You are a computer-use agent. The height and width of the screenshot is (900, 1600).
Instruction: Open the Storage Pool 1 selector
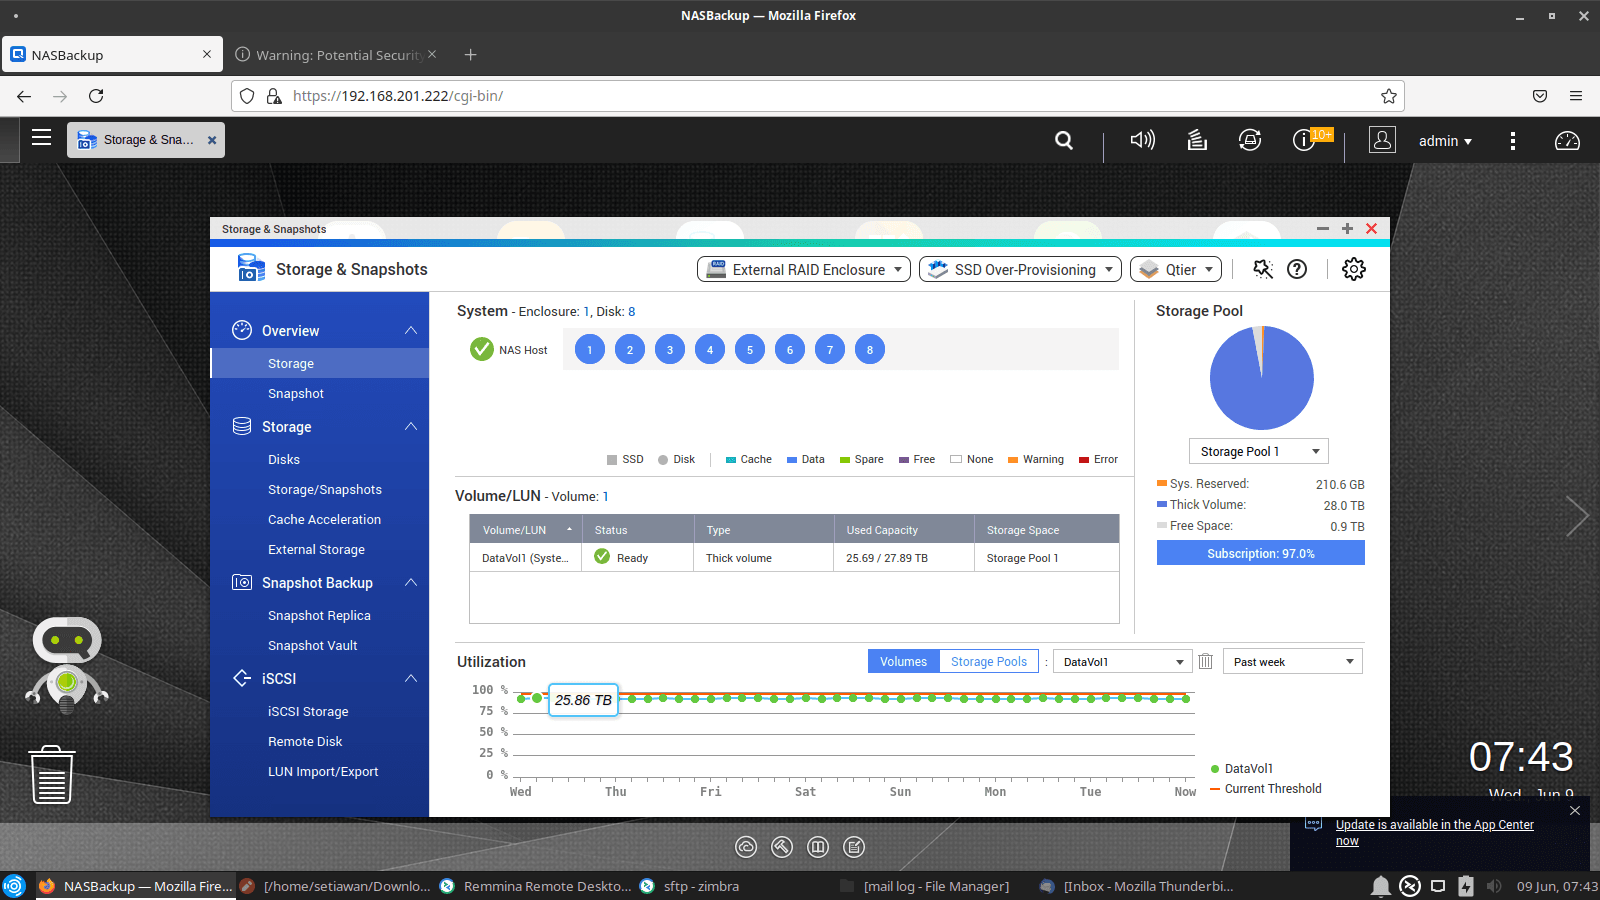tap(1258, 452)
